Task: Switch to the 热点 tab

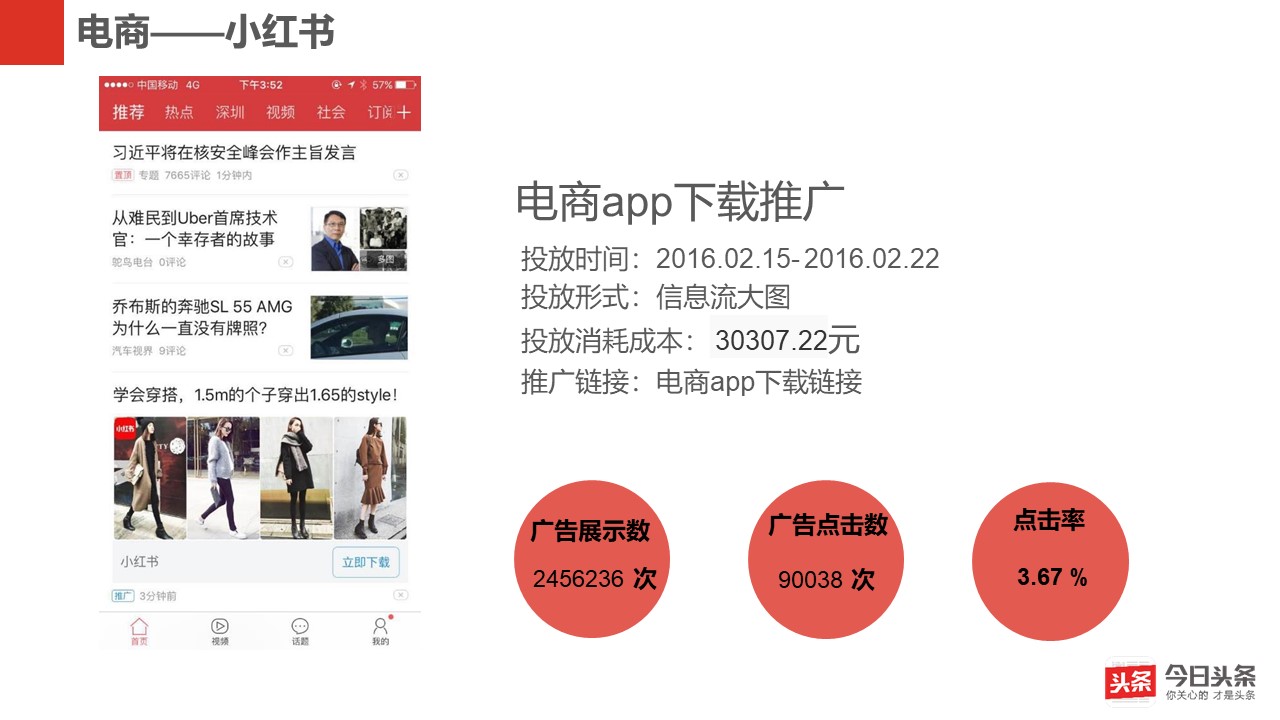Action: click(179, 112)
